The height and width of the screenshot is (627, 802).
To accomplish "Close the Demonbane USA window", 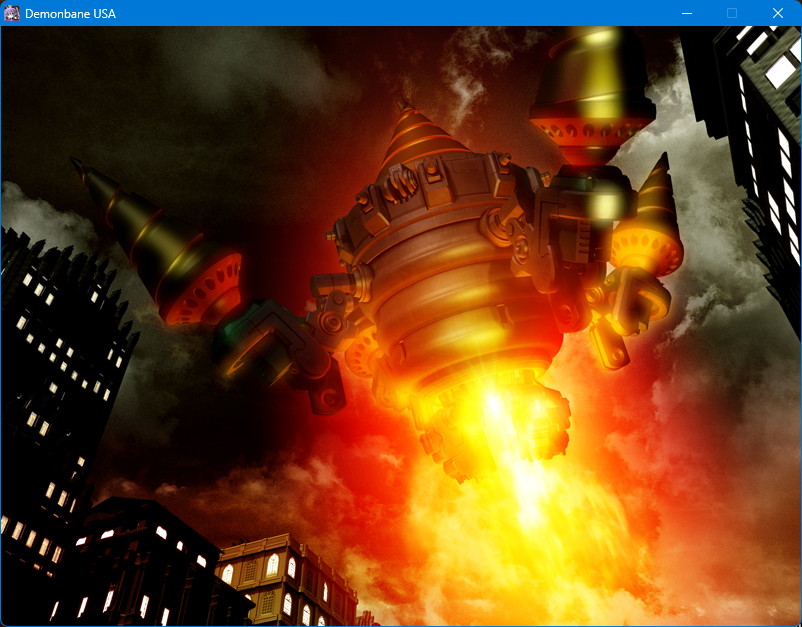I will tap(778, 13).
